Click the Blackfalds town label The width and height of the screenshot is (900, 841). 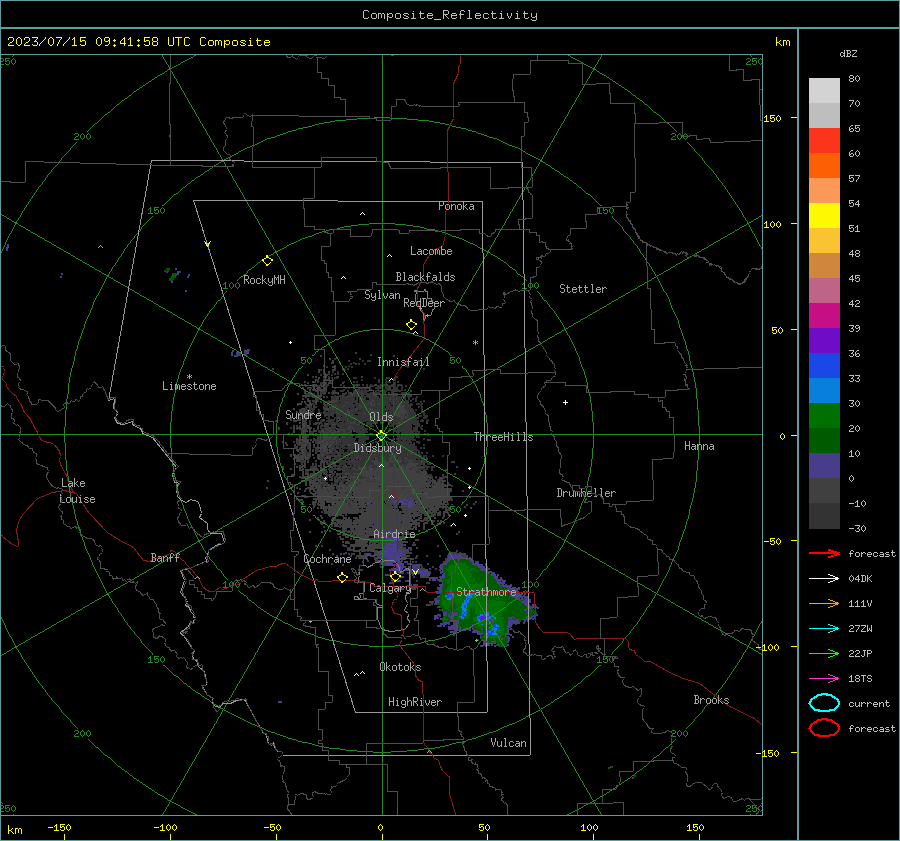click(x=425, y=277)
